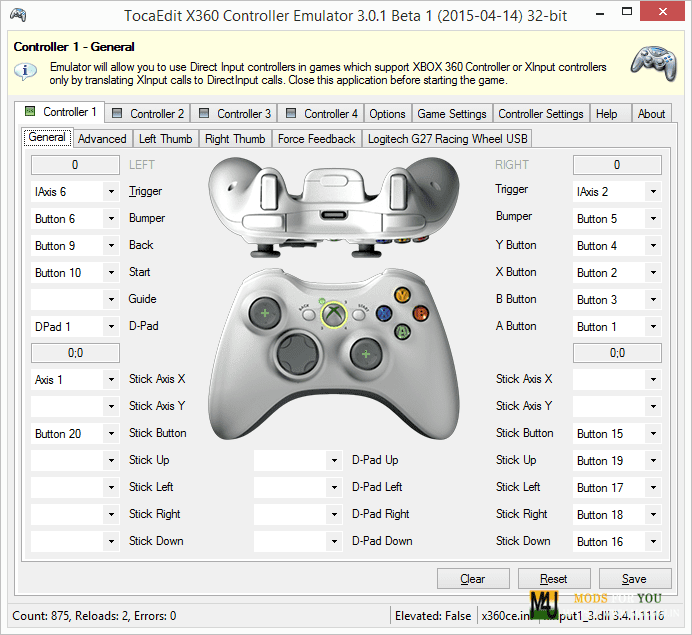This screenshot has width=692, height=635.
Task: Click the Elevated: False status entry
Action: [x=433, y=616]
